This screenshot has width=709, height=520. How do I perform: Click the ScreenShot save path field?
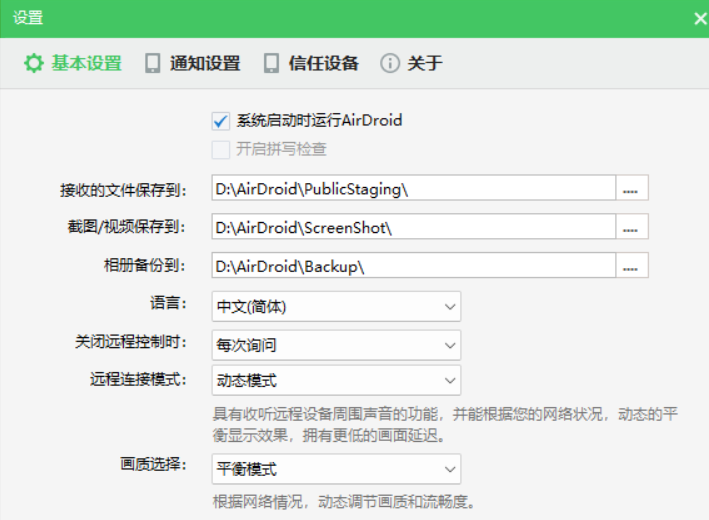coord(413,227)
